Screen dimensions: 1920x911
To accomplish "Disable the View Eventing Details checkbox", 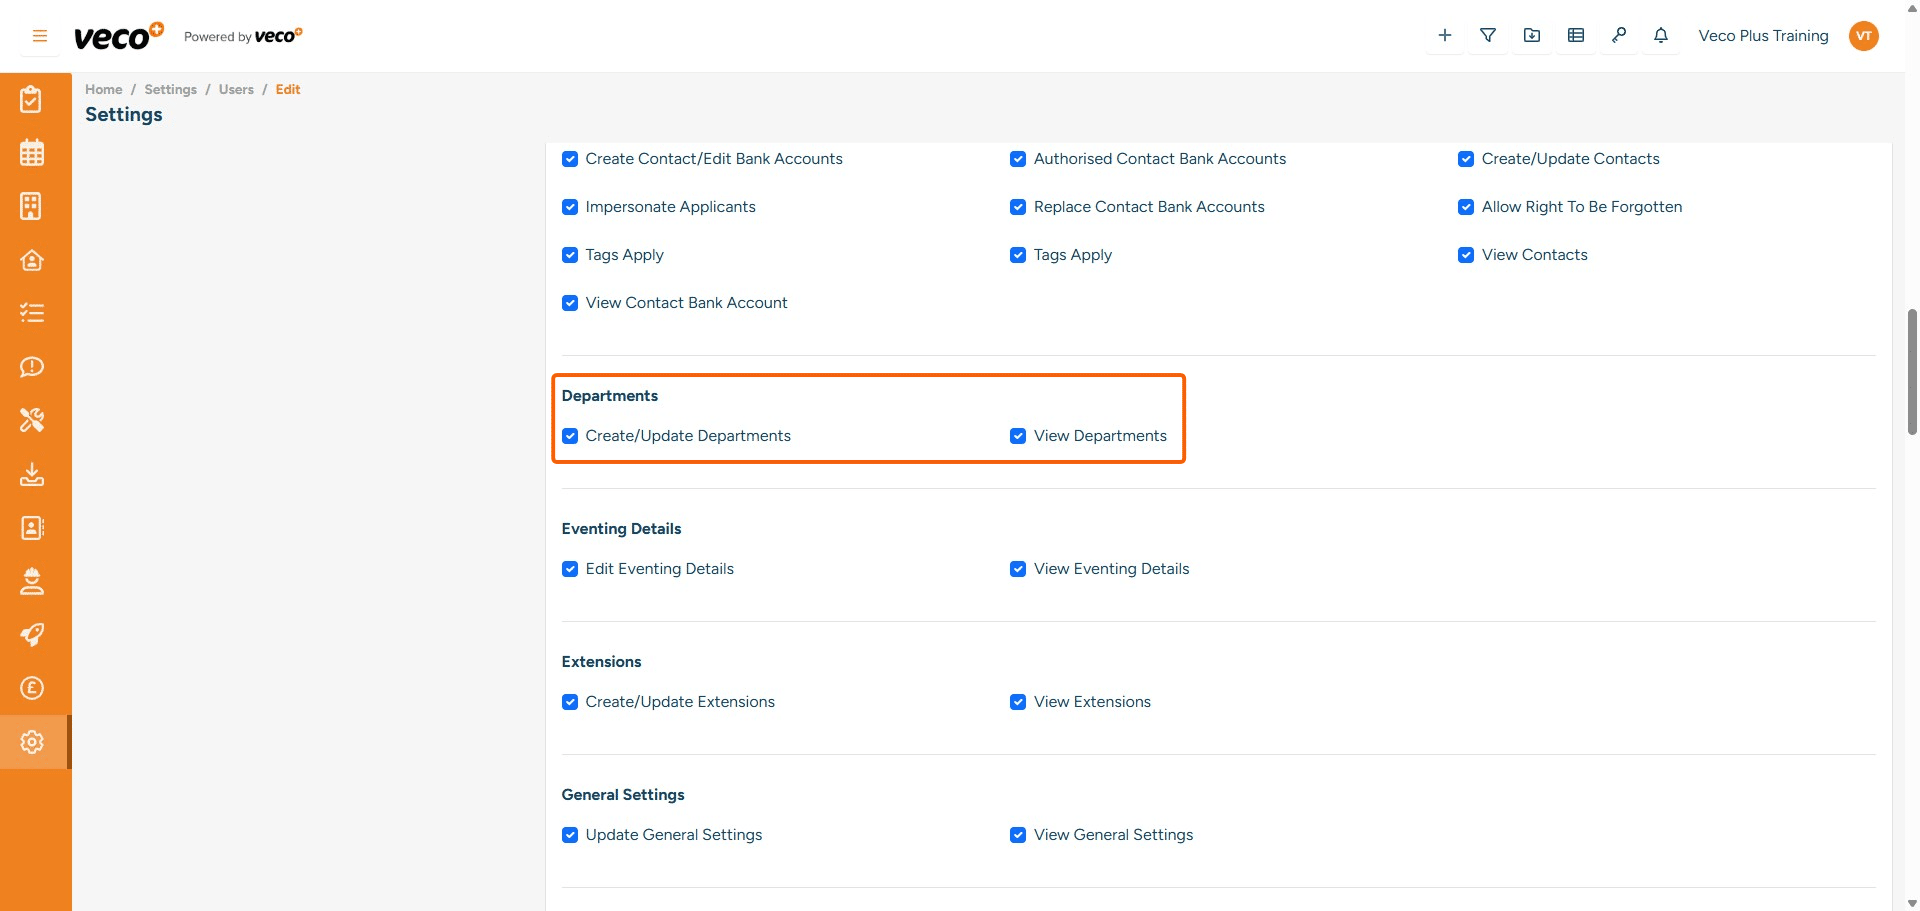I will click(x=1018, y=569).
